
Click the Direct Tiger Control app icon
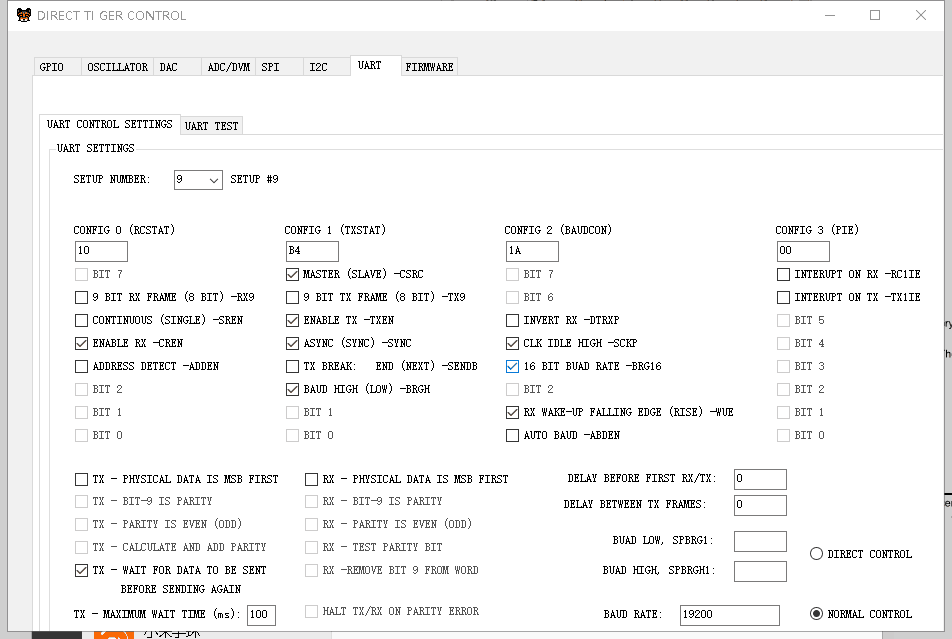[24, 15]
